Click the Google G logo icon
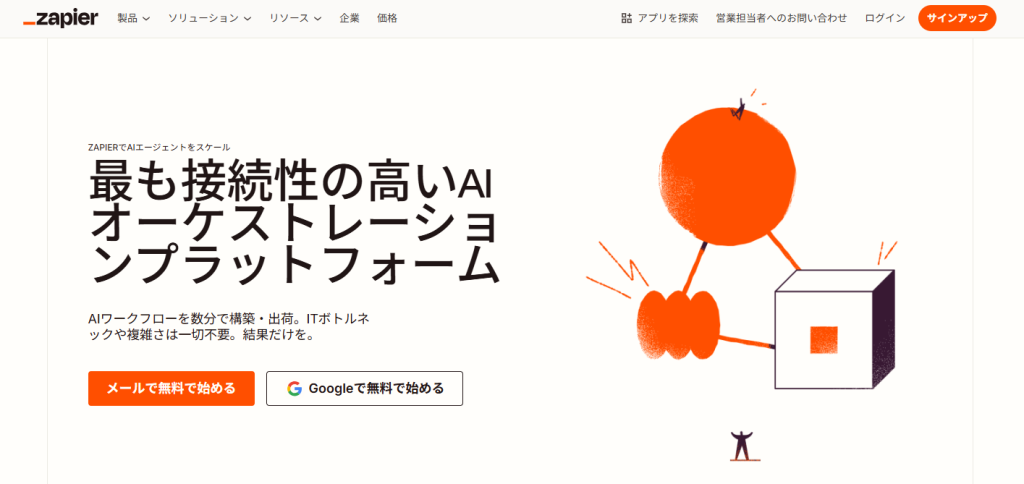1024x484 pixels. coord(294,389)
